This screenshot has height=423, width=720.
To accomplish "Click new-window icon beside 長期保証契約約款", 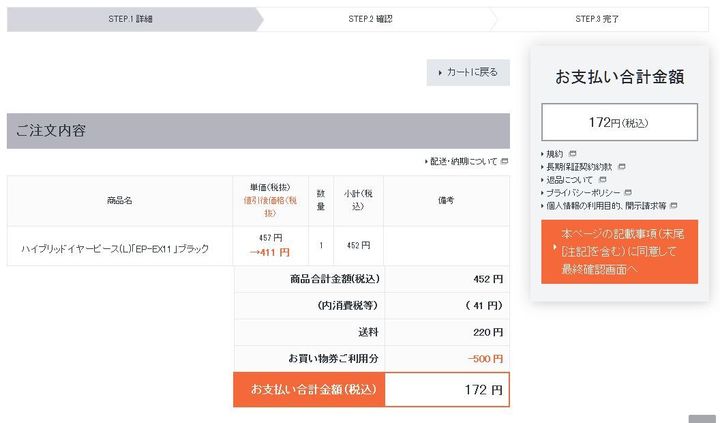I will click(622, 167).
